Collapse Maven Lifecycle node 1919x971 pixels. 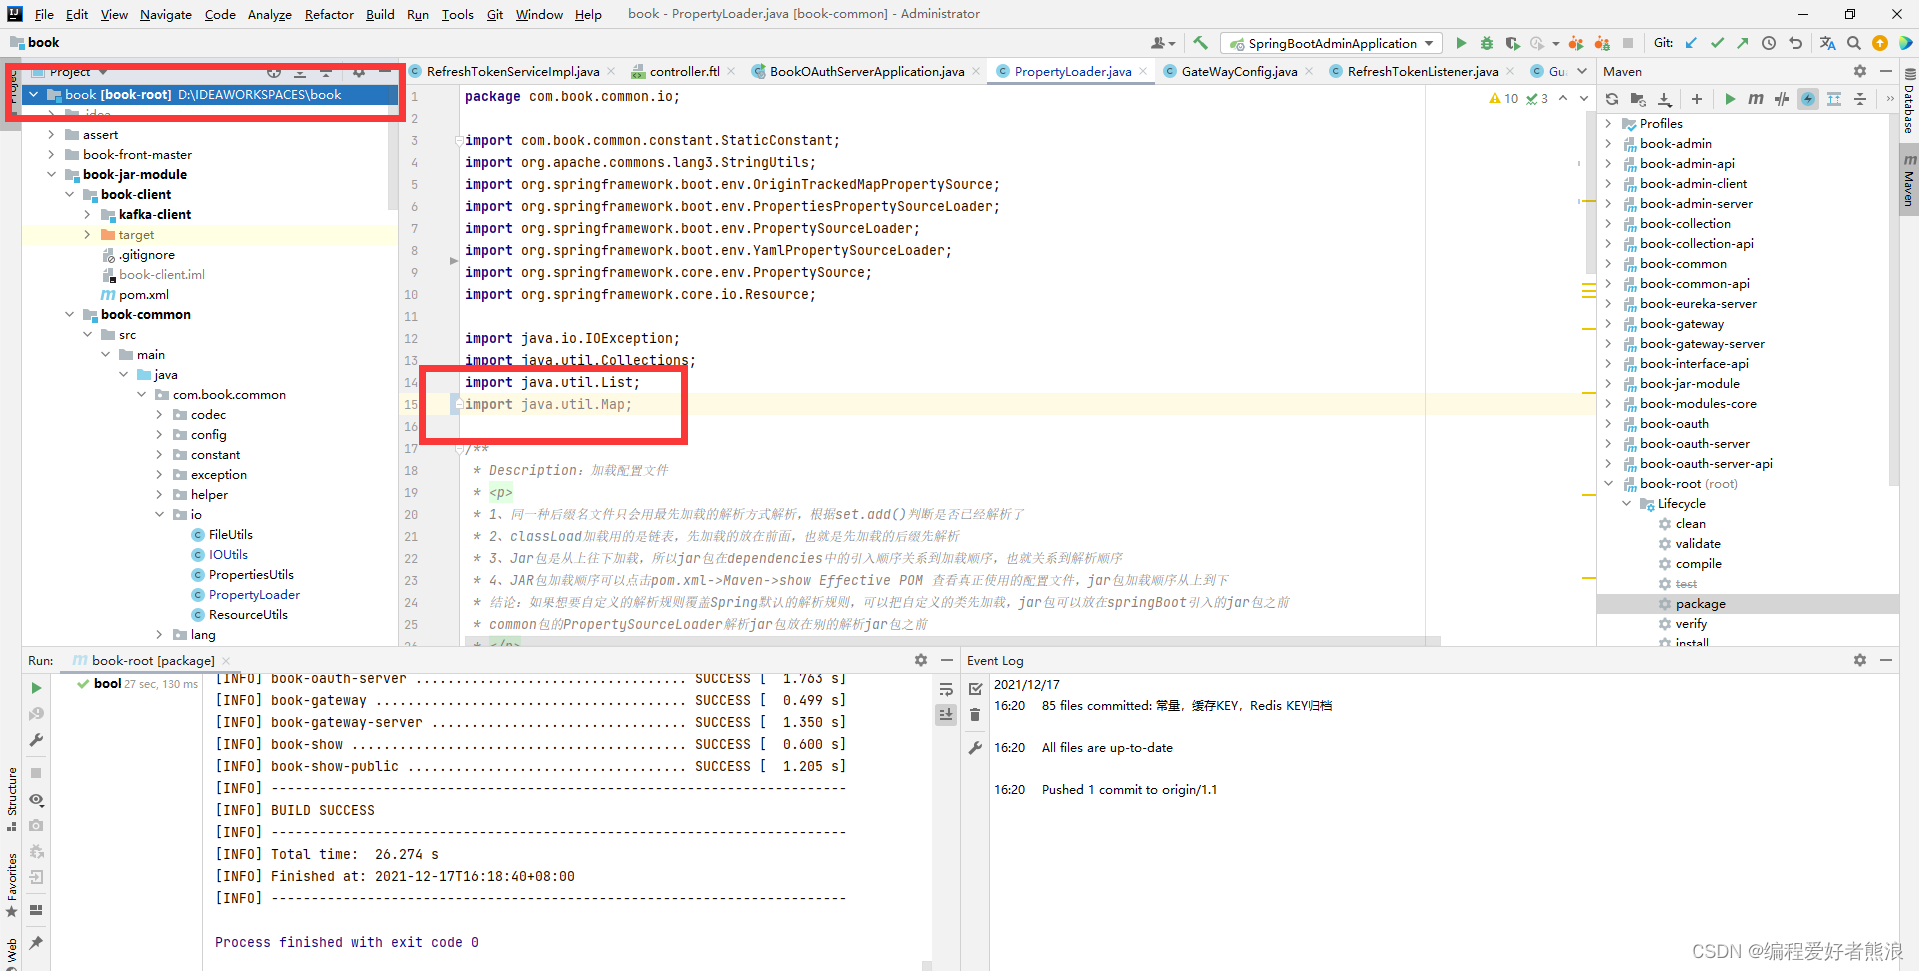point(1626,503)
